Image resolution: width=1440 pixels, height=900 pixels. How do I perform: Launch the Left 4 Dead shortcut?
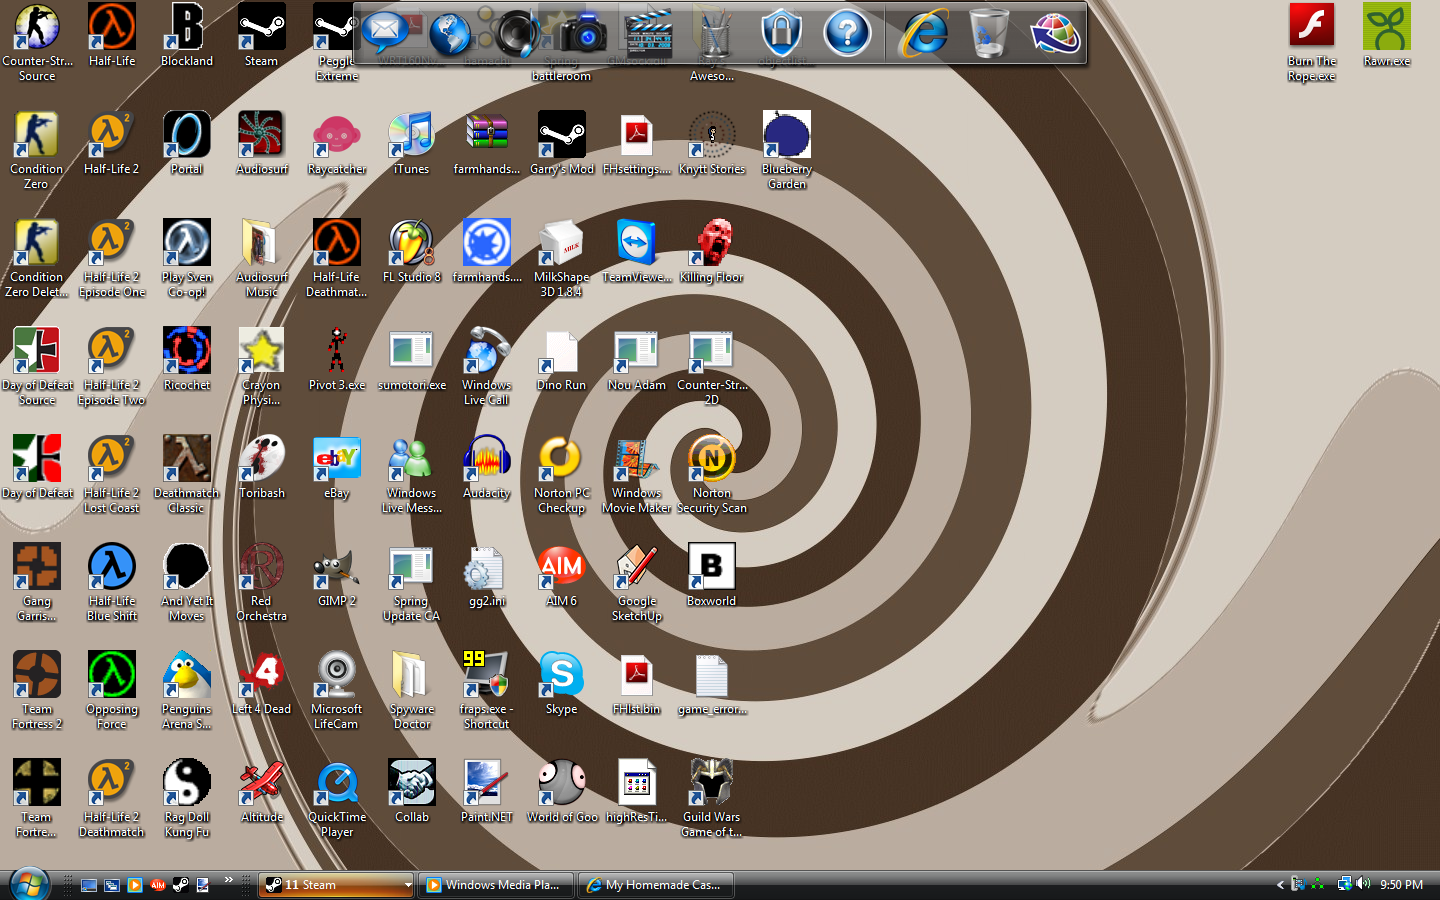coord(262,683)
